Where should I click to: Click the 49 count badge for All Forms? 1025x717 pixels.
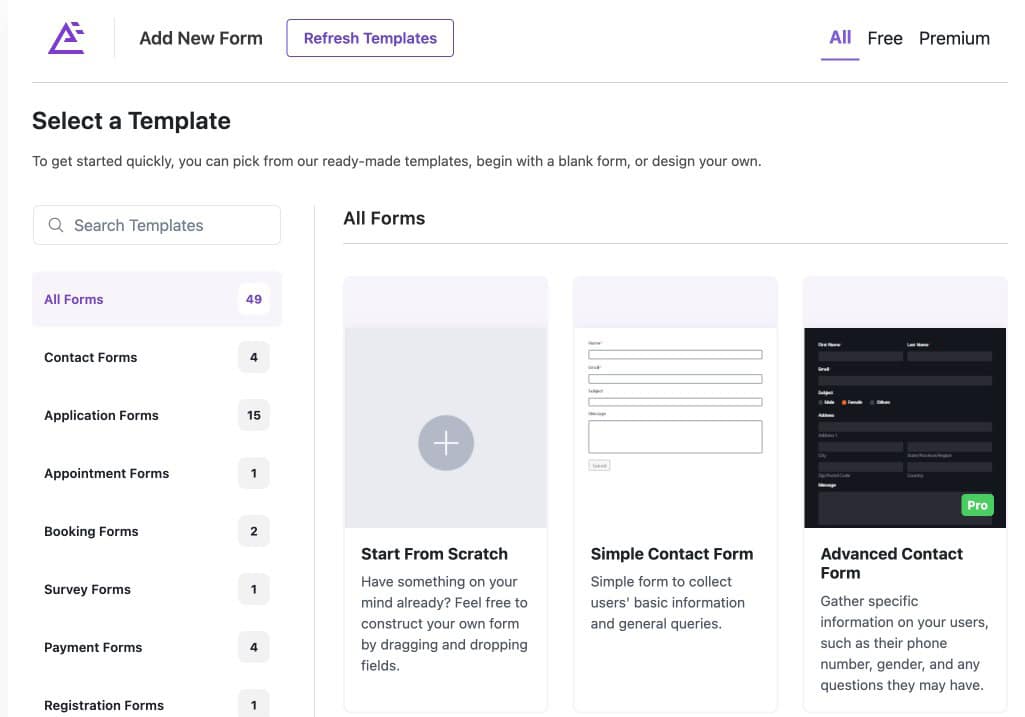point(254,299)
